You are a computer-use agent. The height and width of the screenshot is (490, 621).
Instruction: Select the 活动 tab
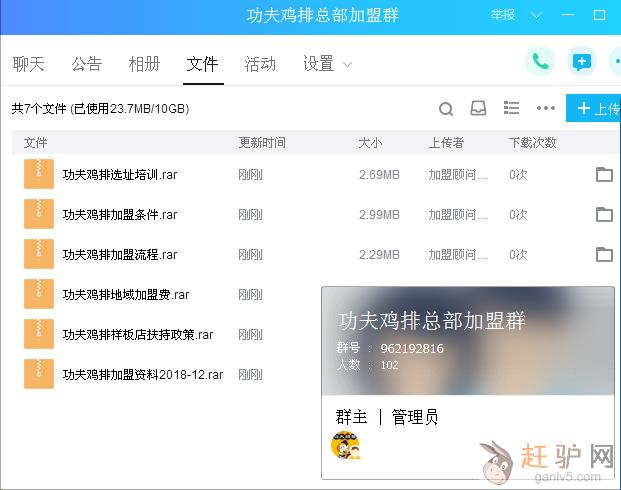pos(260,64)
